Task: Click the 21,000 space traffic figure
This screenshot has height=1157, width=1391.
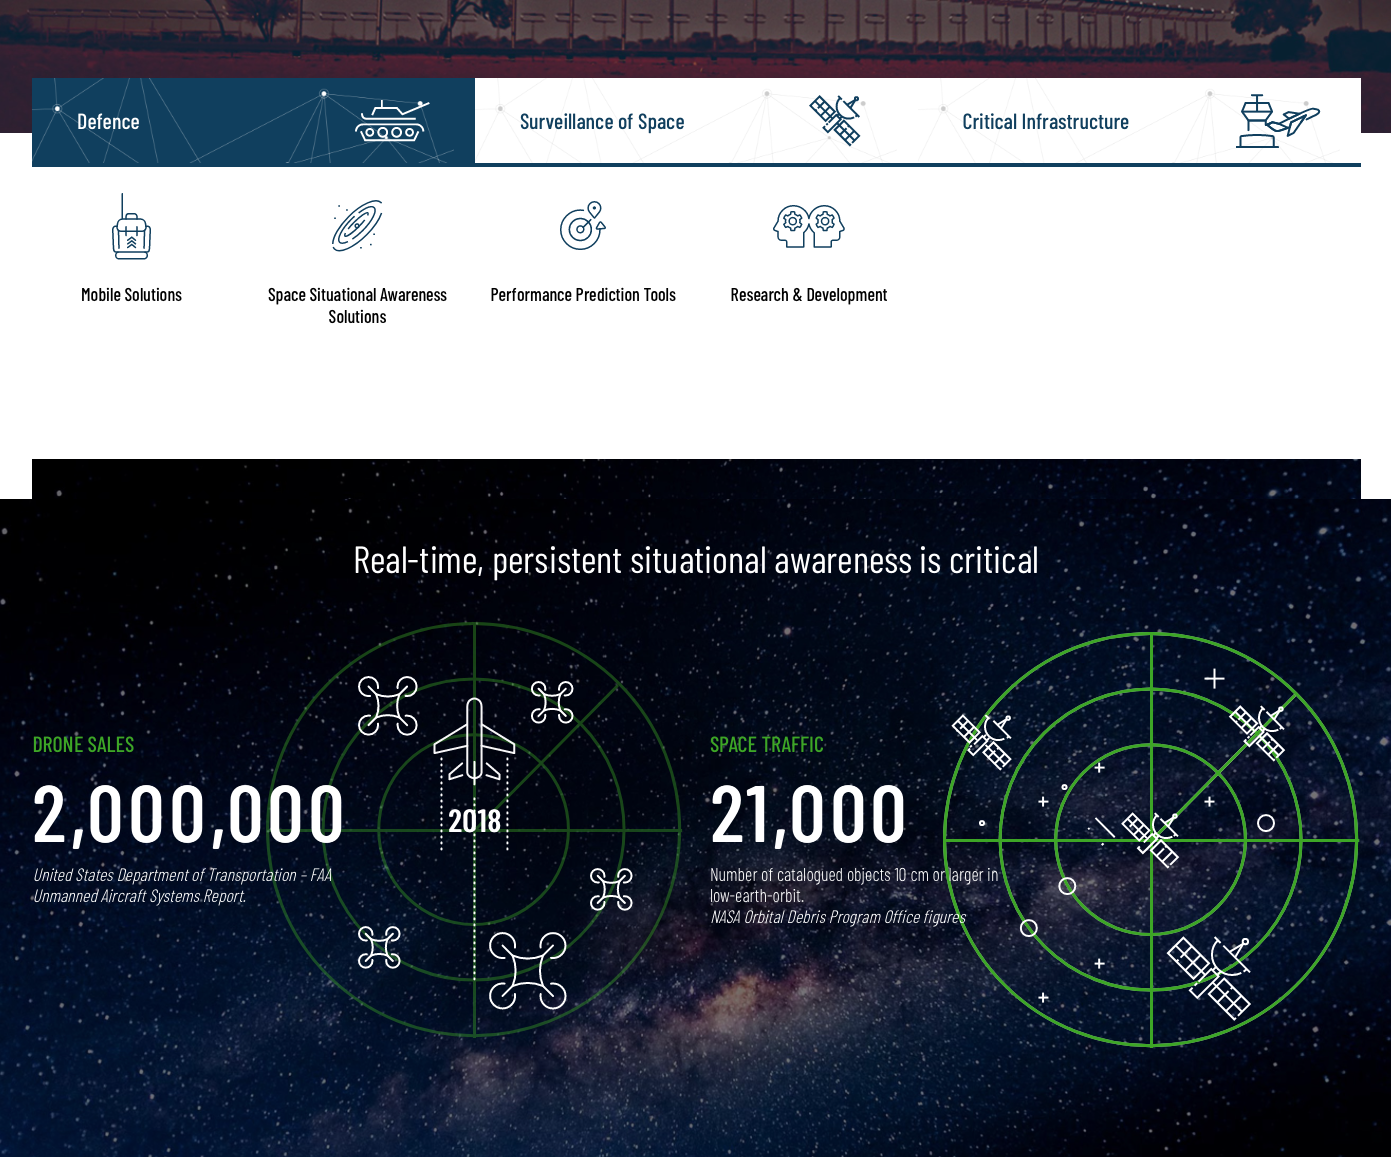Action: pos(808,814)
